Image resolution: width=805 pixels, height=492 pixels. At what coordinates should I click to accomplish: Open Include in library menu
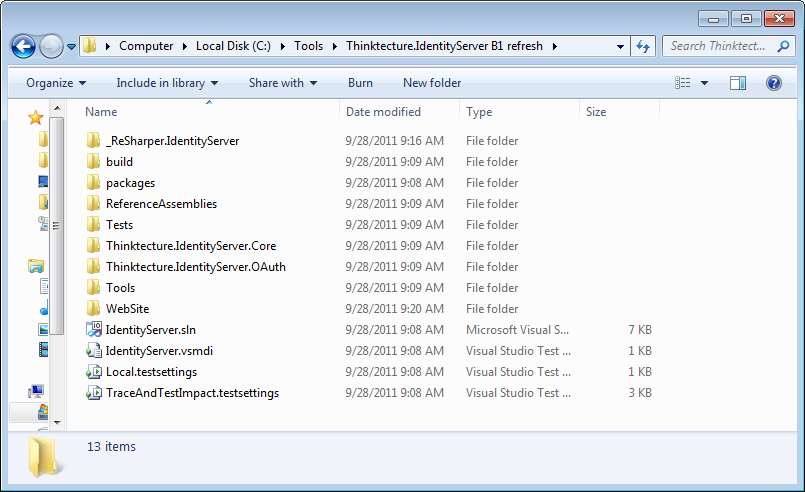click(x=167, y=83)
